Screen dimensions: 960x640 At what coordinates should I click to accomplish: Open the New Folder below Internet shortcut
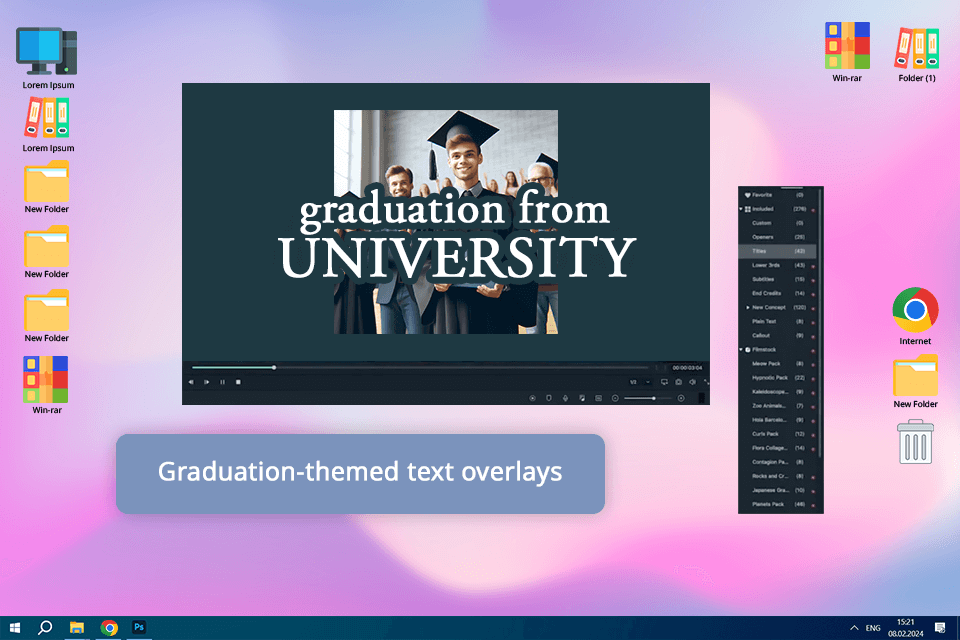(915, 381)
